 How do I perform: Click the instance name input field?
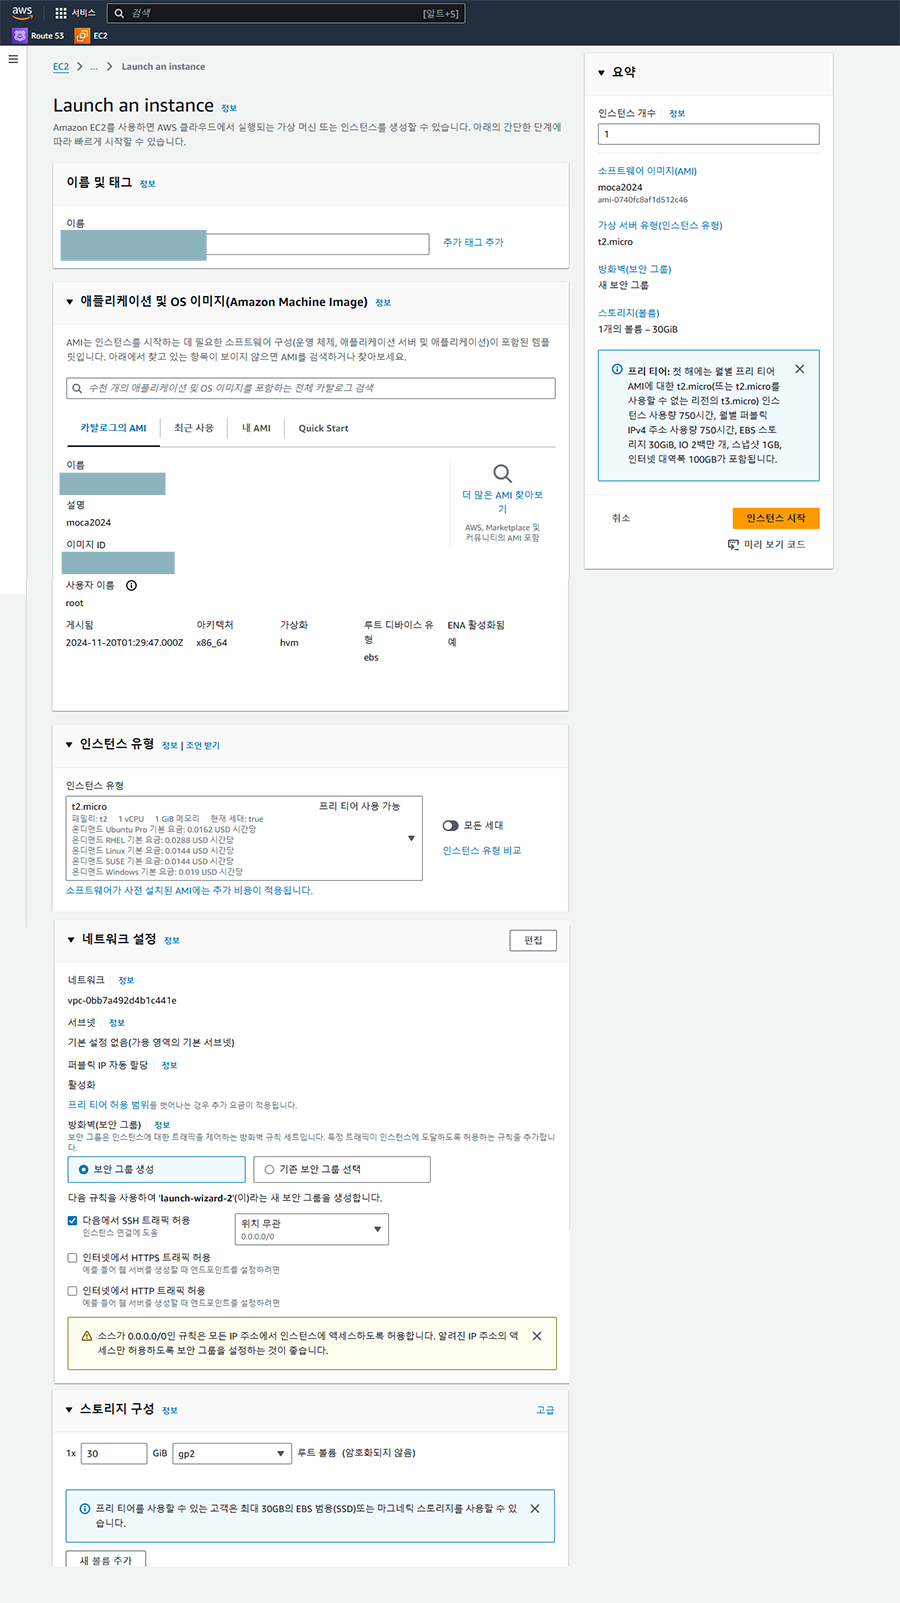pos(245,244)
